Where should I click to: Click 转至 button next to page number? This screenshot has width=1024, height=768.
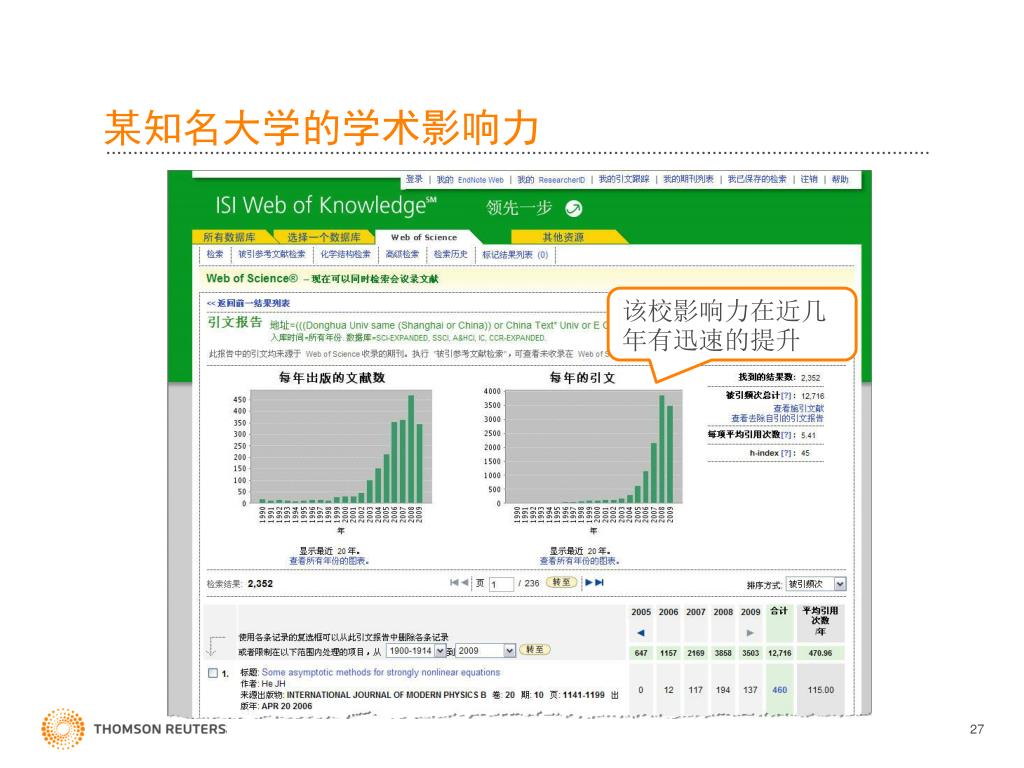point(561,583)
